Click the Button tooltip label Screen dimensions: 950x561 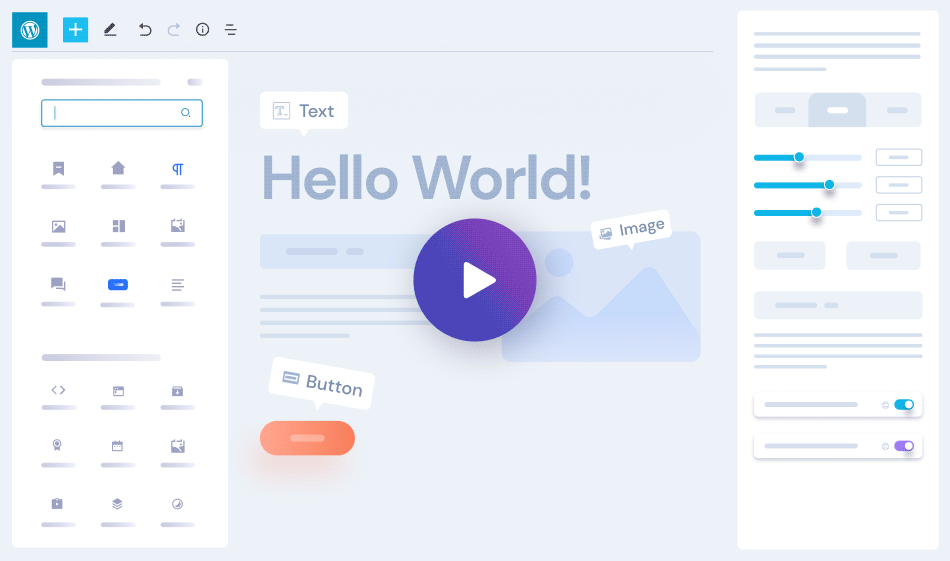(322, 383)
